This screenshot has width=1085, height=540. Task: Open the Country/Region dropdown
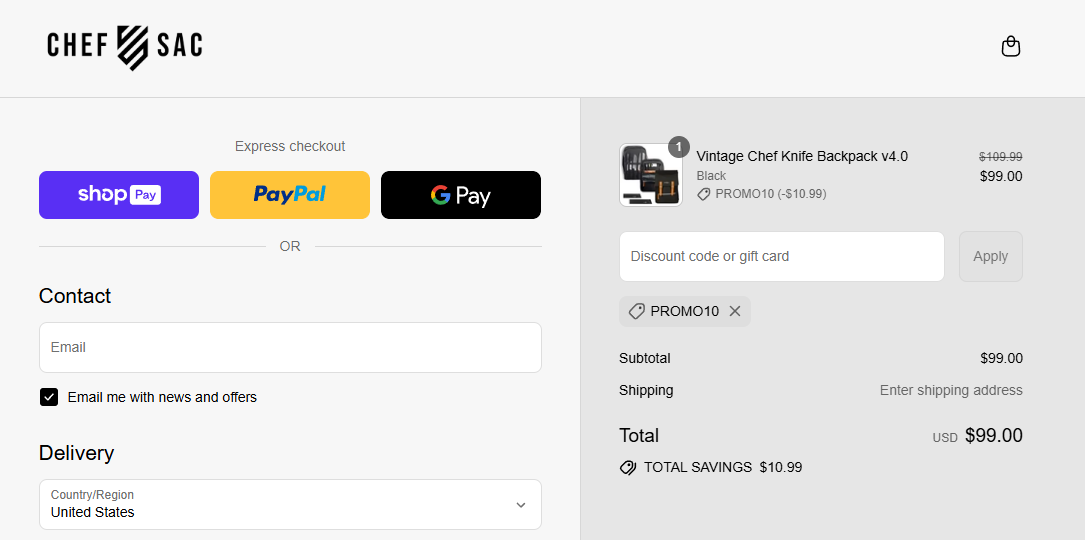point(290,505)
